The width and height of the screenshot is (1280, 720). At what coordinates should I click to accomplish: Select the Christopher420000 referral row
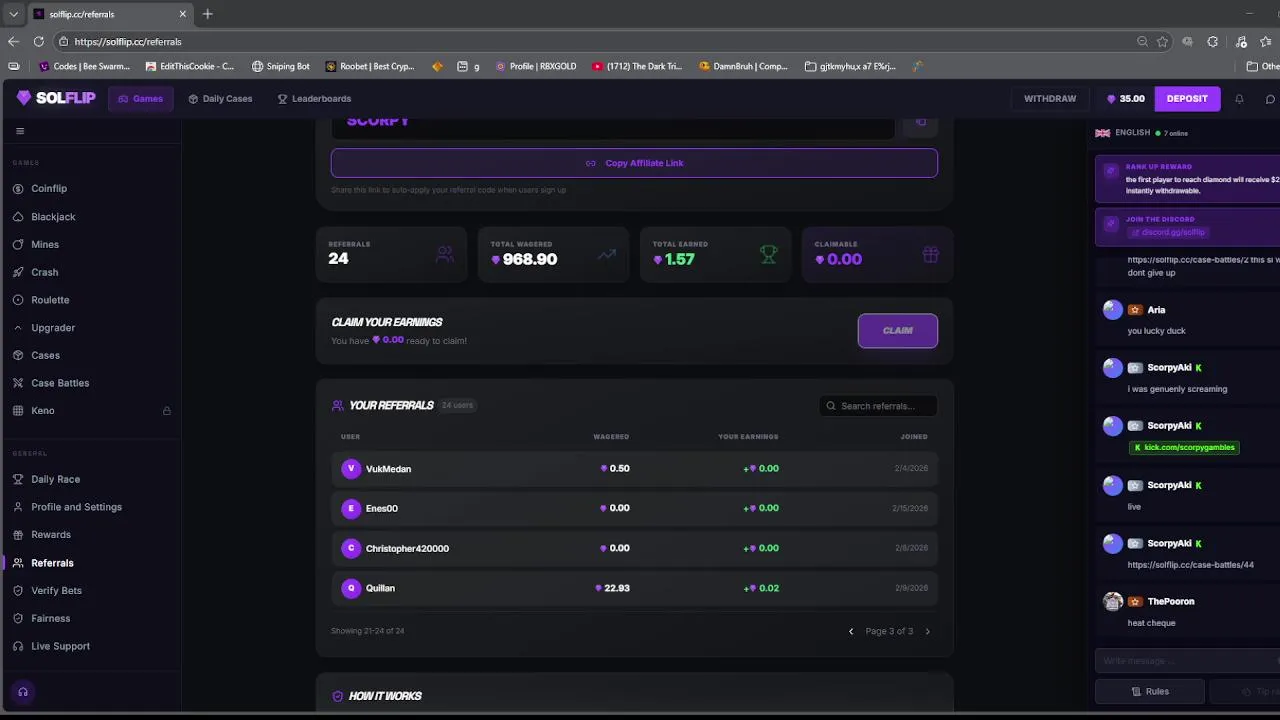click(x=634, y=548)
